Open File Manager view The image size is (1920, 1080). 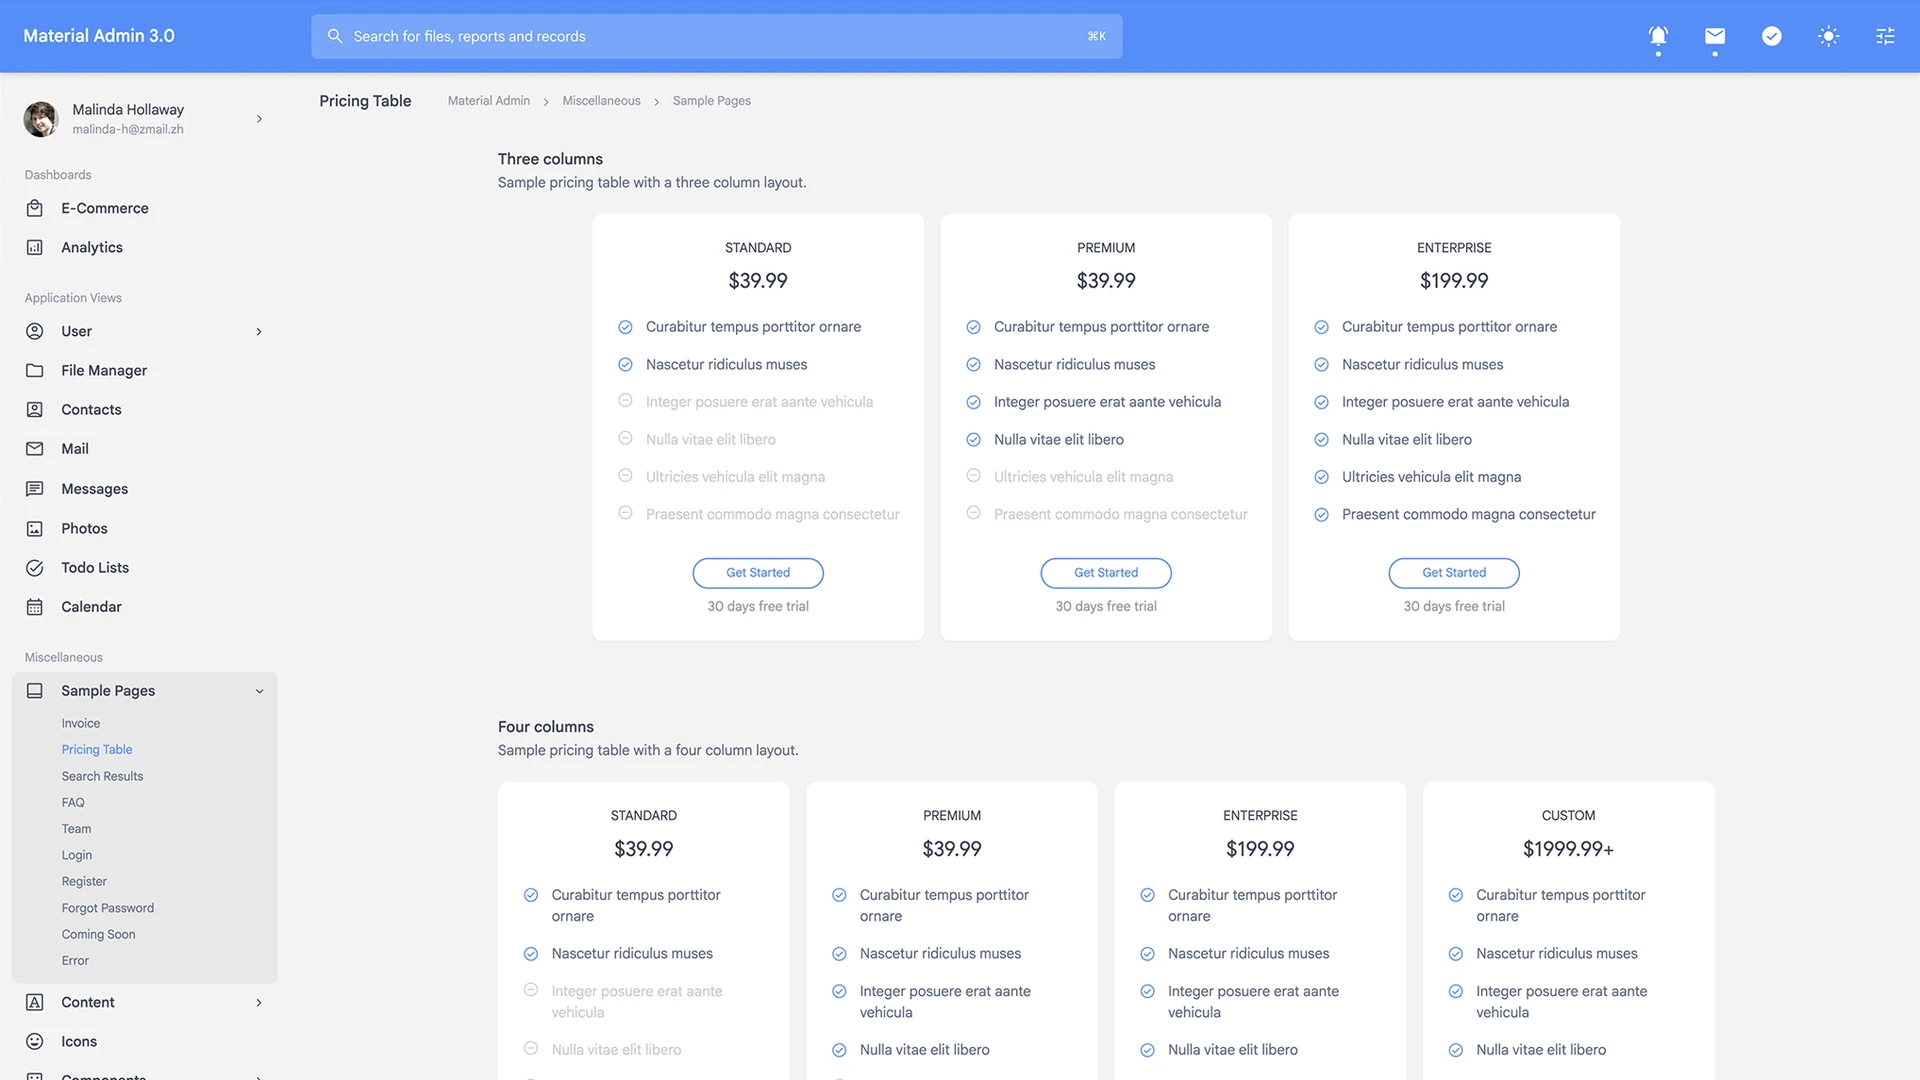coord(104,370)
